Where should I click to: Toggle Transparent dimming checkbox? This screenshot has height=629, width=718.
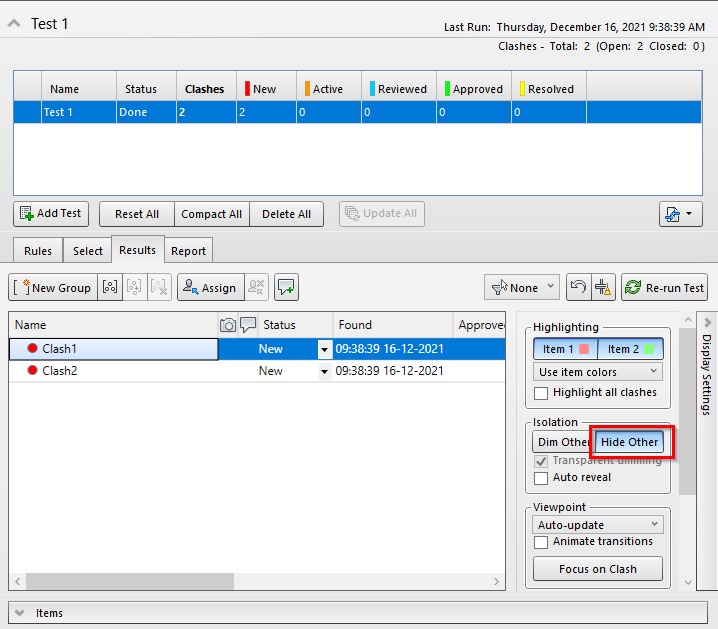pos(541,461)
